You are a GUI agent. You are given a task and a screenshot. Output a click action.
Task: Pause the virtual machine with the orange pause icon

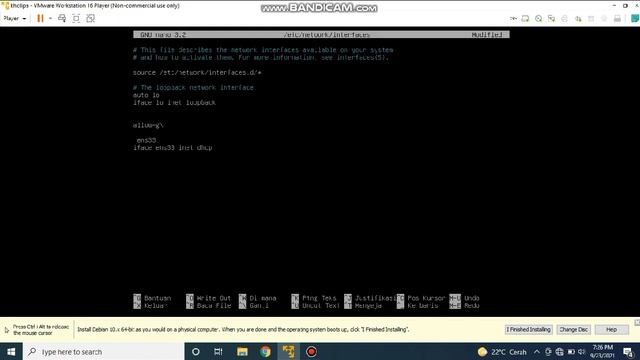40,18
